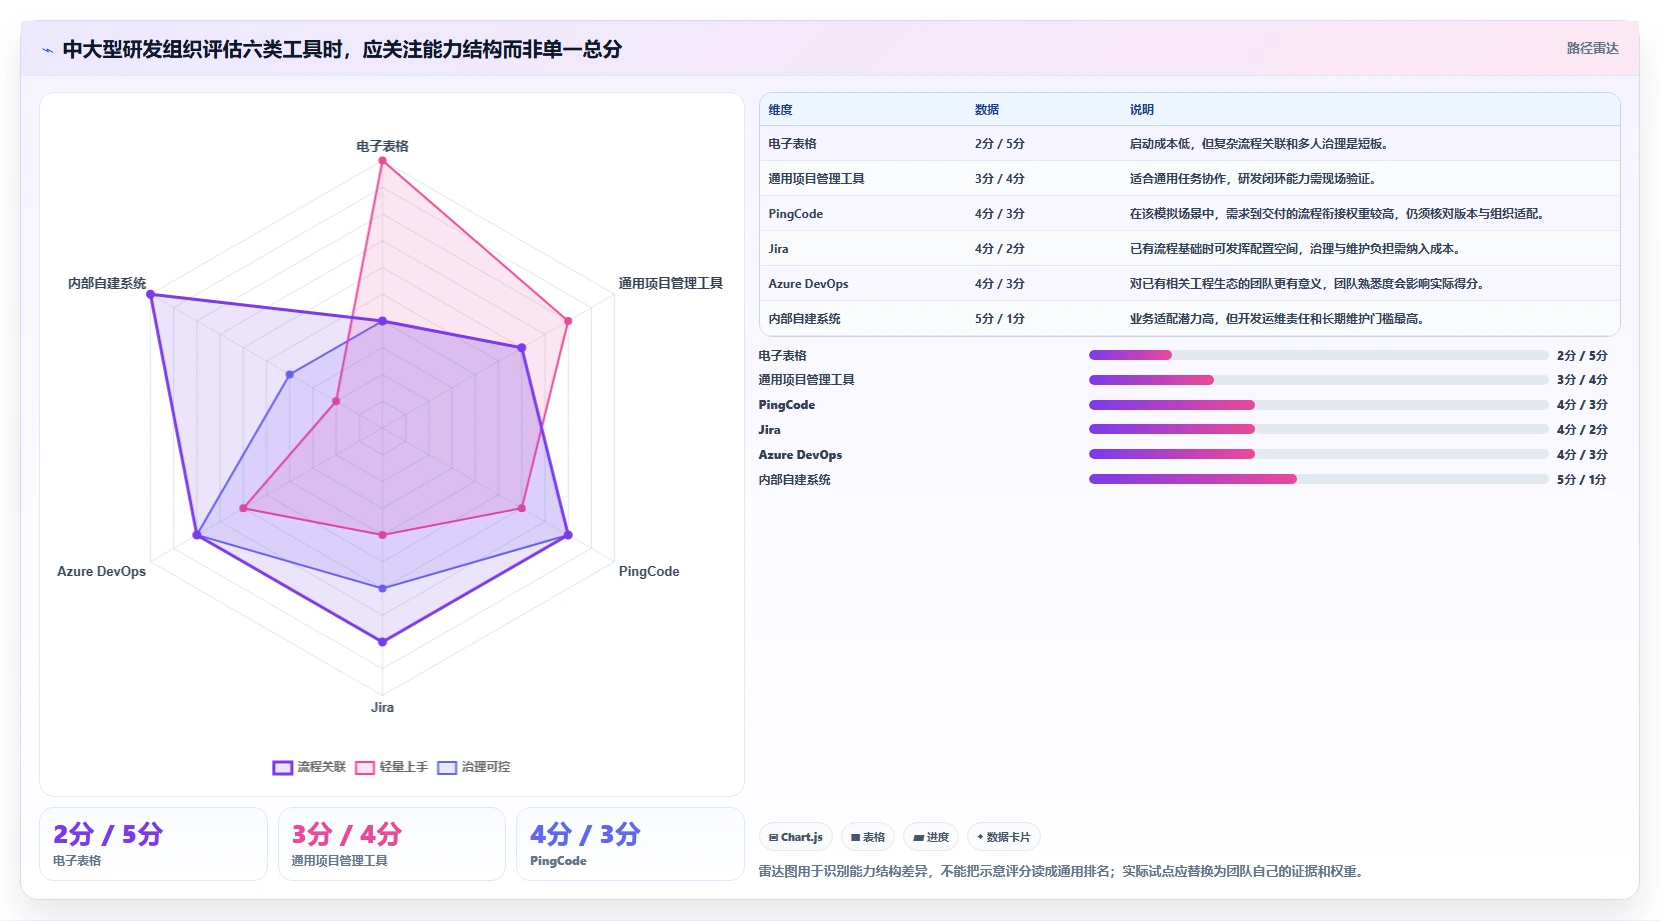
Task: Toggle the 轻量上手 legend swatch
Action: point(365,767)
